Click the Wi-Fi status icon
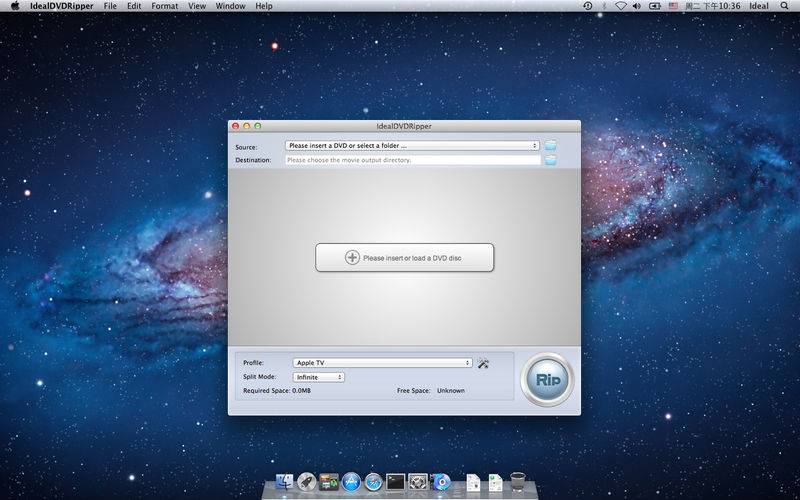 click(620, 6)
